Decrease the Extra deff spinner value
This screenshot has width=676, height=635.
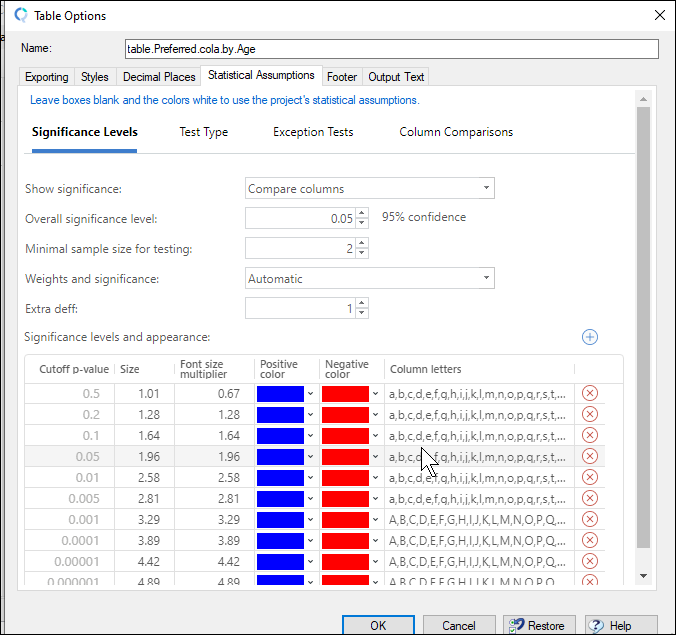tap(362, 314)
